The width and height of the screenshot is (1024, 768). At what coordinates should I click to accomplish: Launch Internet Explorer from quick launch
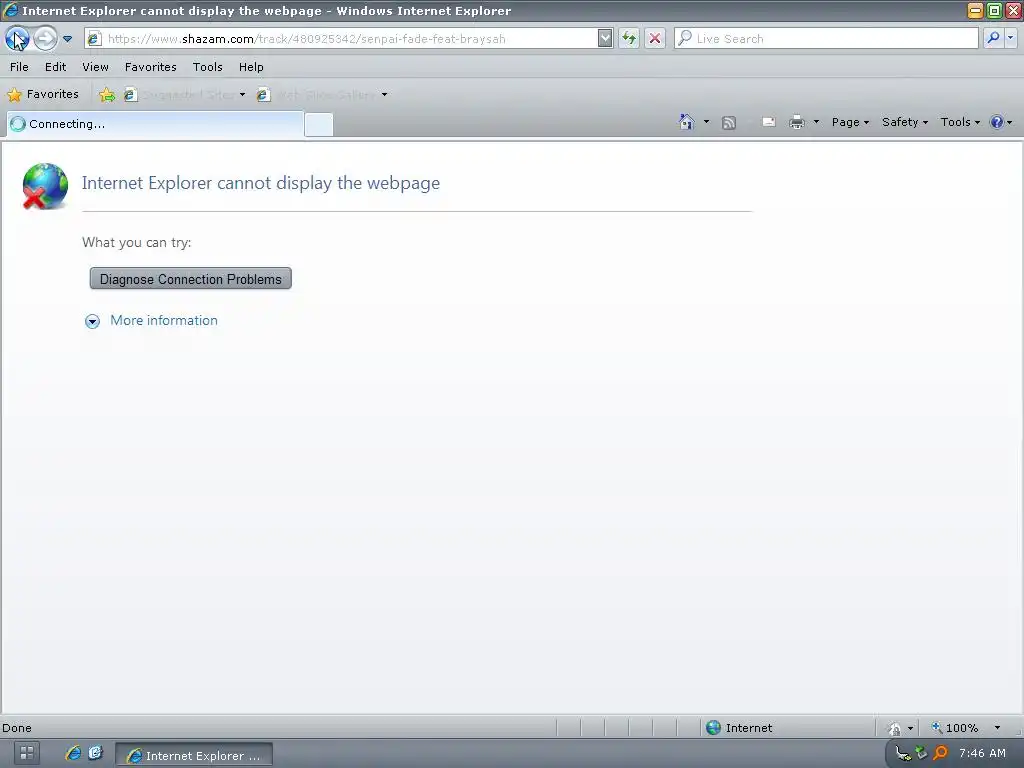pyautogui.click(x=73, y=753)
